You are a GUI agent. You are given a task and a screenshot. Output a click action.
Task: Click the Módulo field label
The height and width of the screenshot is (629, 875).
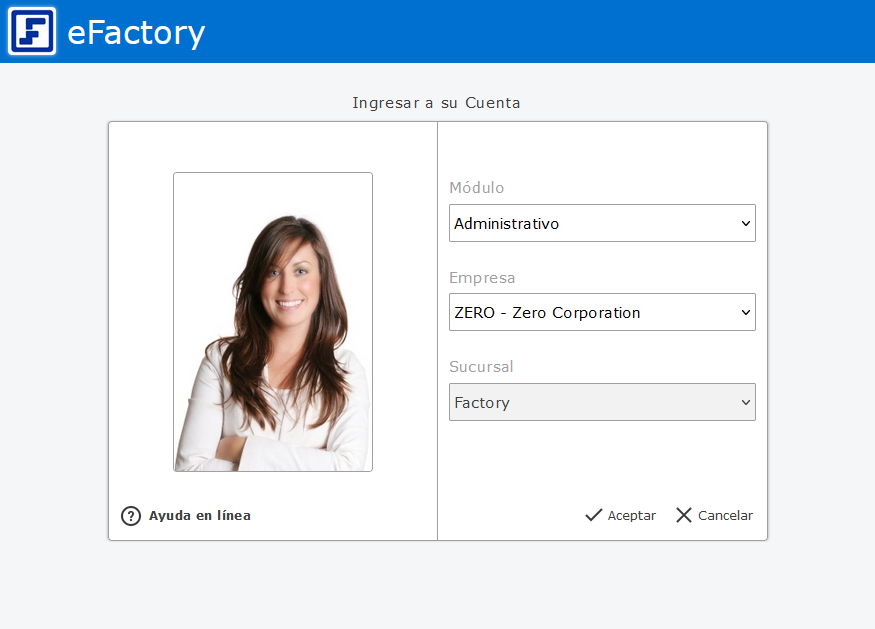(x=476, y=188)
